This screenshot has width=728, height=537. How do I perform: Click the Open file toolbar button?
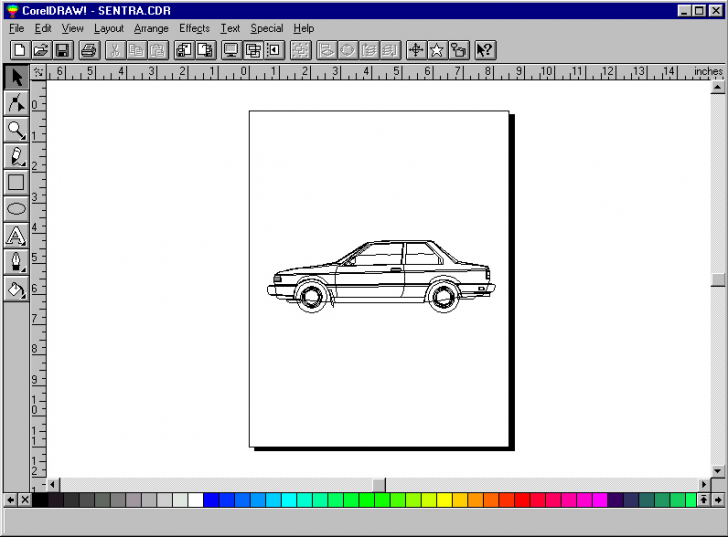pos(41,49)
